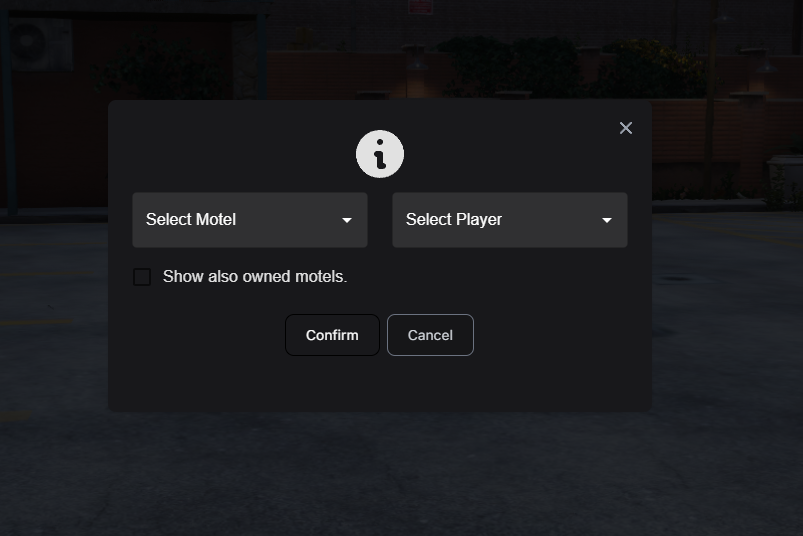This screenshot has height=536, width=803.
Task: Open the Select Motel dropdown
Action: tap(250, 220)
